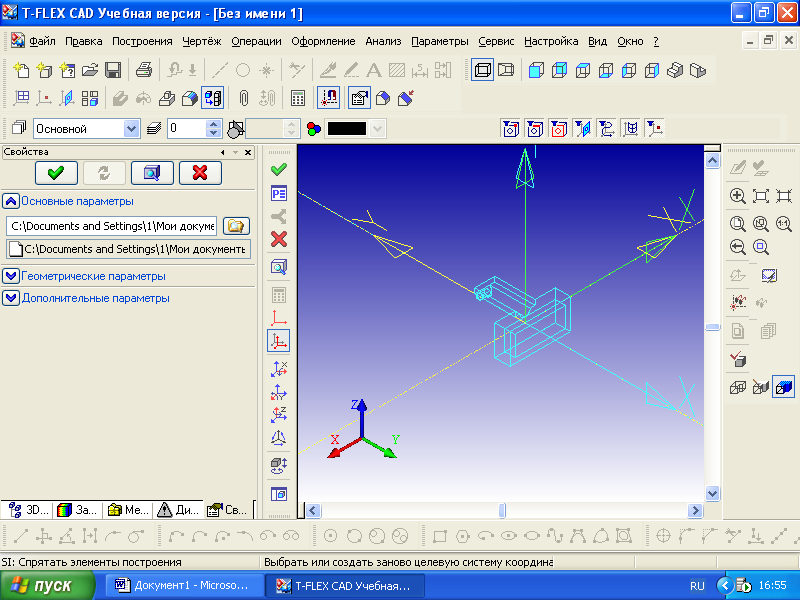Expand the Геометрические параметры section
The image size is (800, 600).
[x=11, y=276]
